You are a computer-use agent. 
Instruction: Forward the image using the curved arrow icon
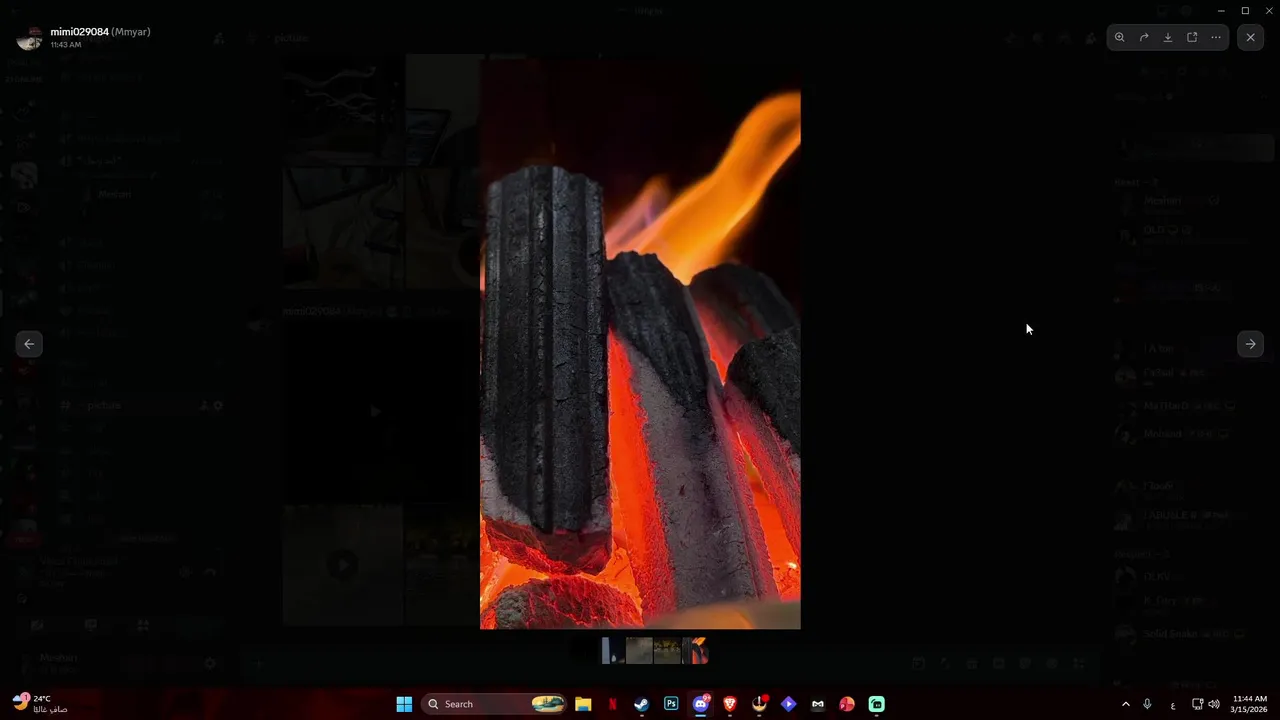tap(1144, 37)
